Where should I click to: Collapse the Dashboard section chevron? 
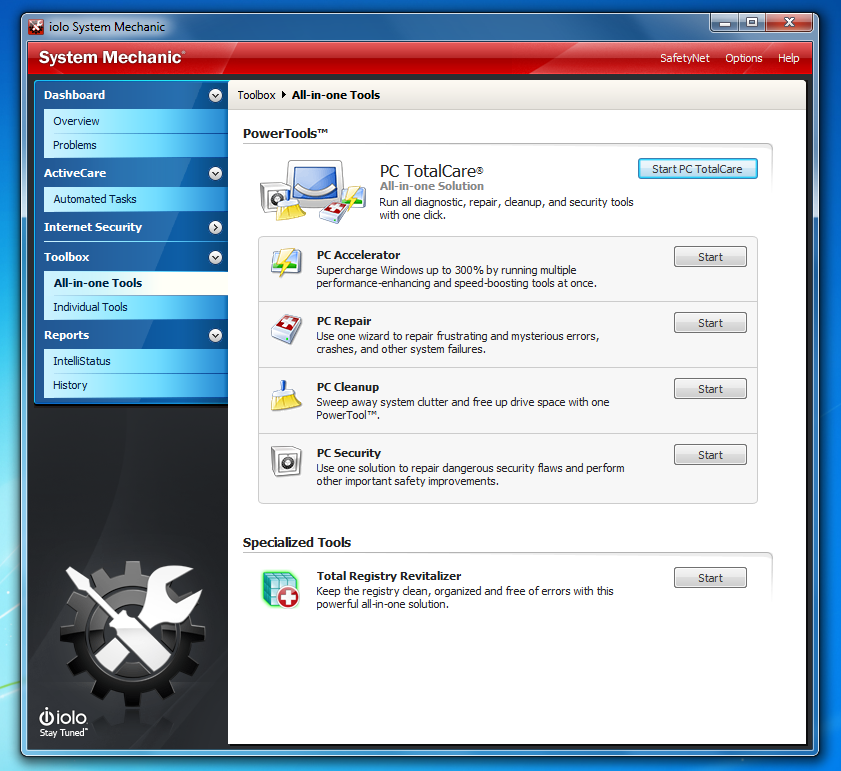pyautogui.click(x=215, y=96)
